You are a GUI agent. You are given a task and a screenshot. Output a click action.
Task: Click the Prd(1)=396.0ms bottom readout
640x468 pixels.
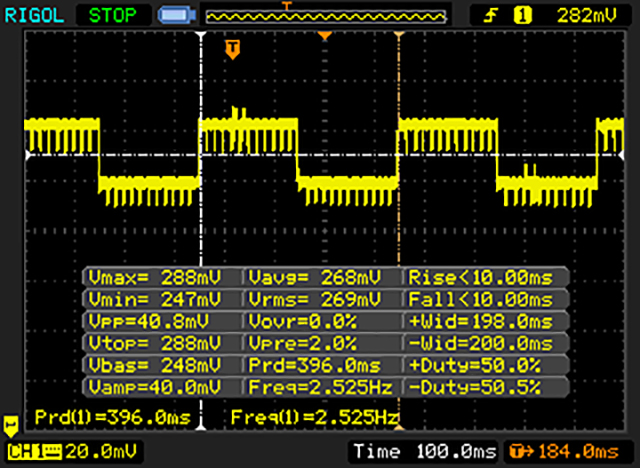[116, 415]
